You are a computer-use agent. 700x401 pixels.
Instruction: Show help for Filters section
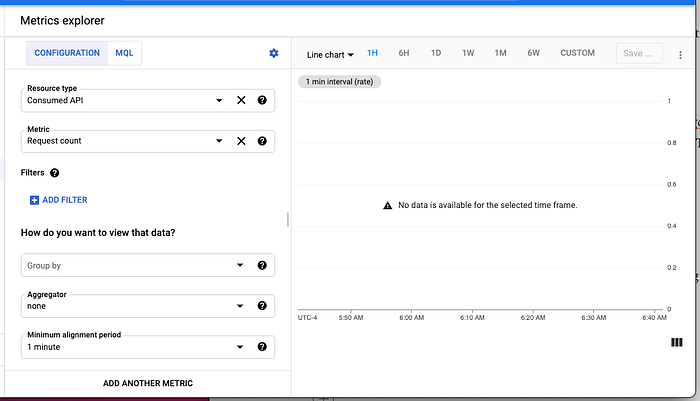click(x=54, y=173)
